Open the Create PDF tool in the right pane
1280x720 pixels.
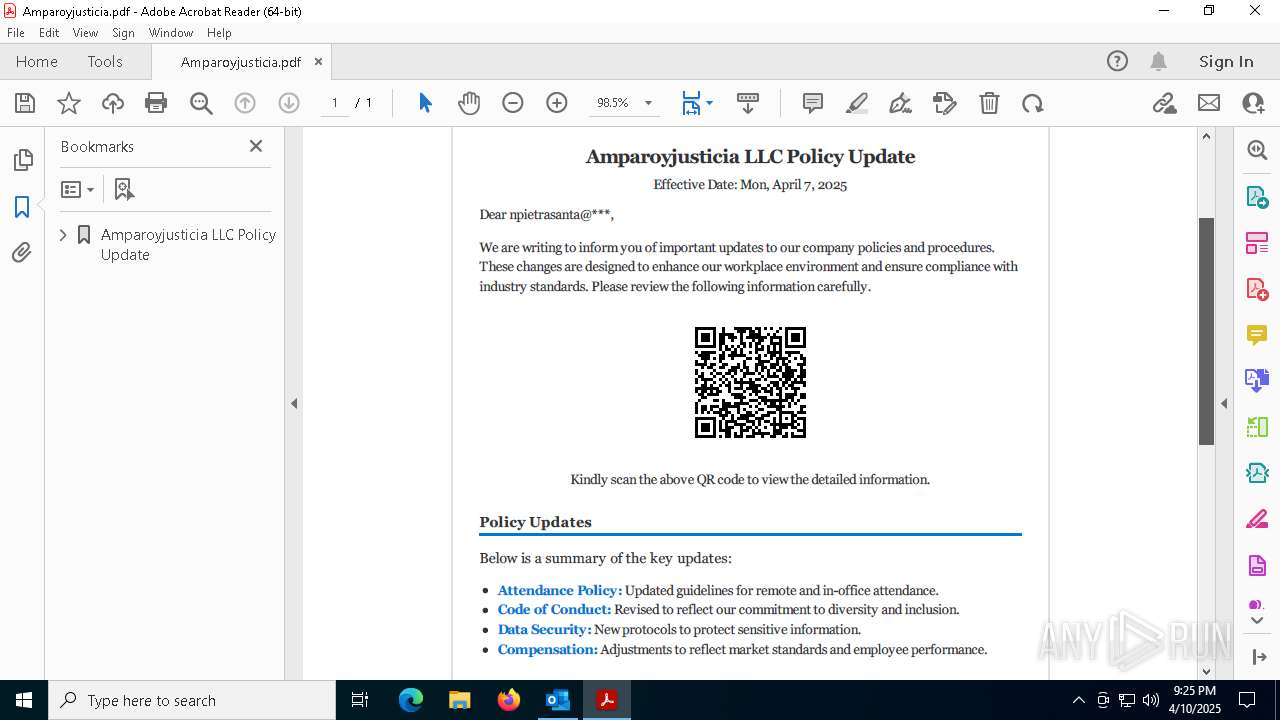pyautogui.click(x=1257, y=289)
